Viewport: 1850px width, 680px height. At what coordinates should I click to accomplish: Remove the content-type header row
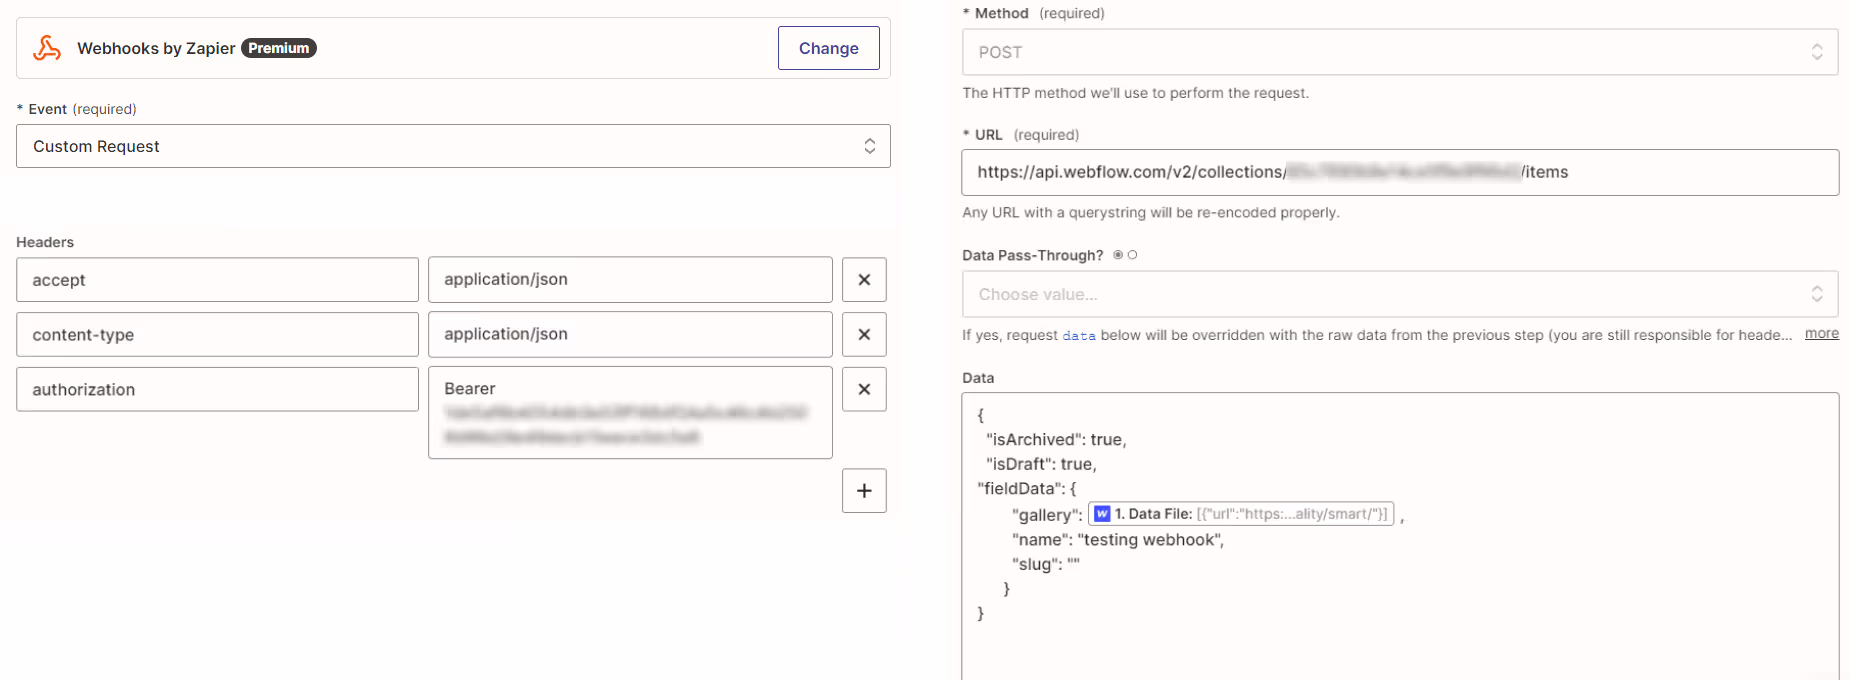pos(864,335)
